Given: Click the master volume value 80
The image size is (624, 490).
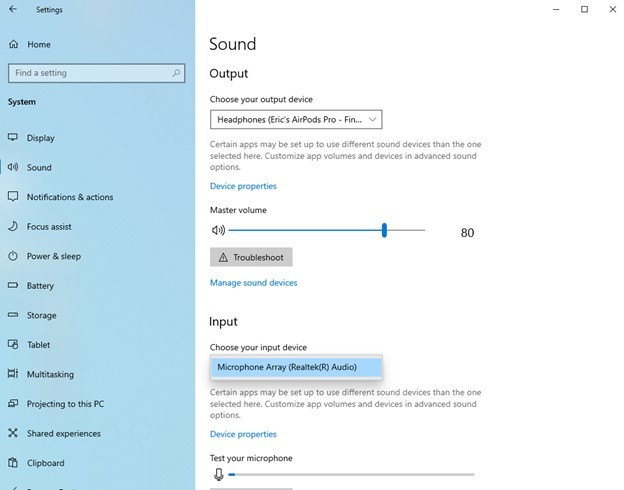Looking at the screenshot, I should pos(467,232).
